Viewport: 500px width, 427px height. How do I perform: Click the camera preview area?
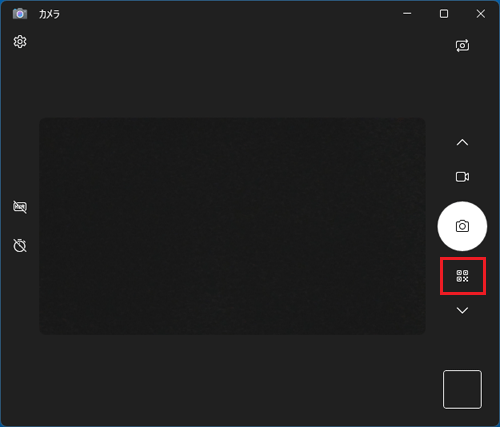pos(232,226)
